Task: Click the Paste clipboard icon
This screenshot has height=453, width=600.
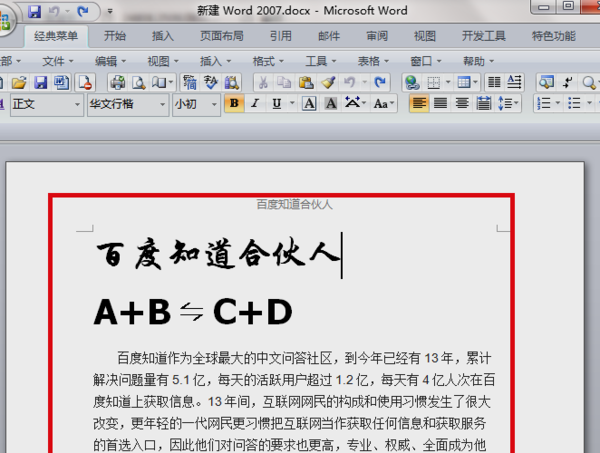Action: point(306,82)
